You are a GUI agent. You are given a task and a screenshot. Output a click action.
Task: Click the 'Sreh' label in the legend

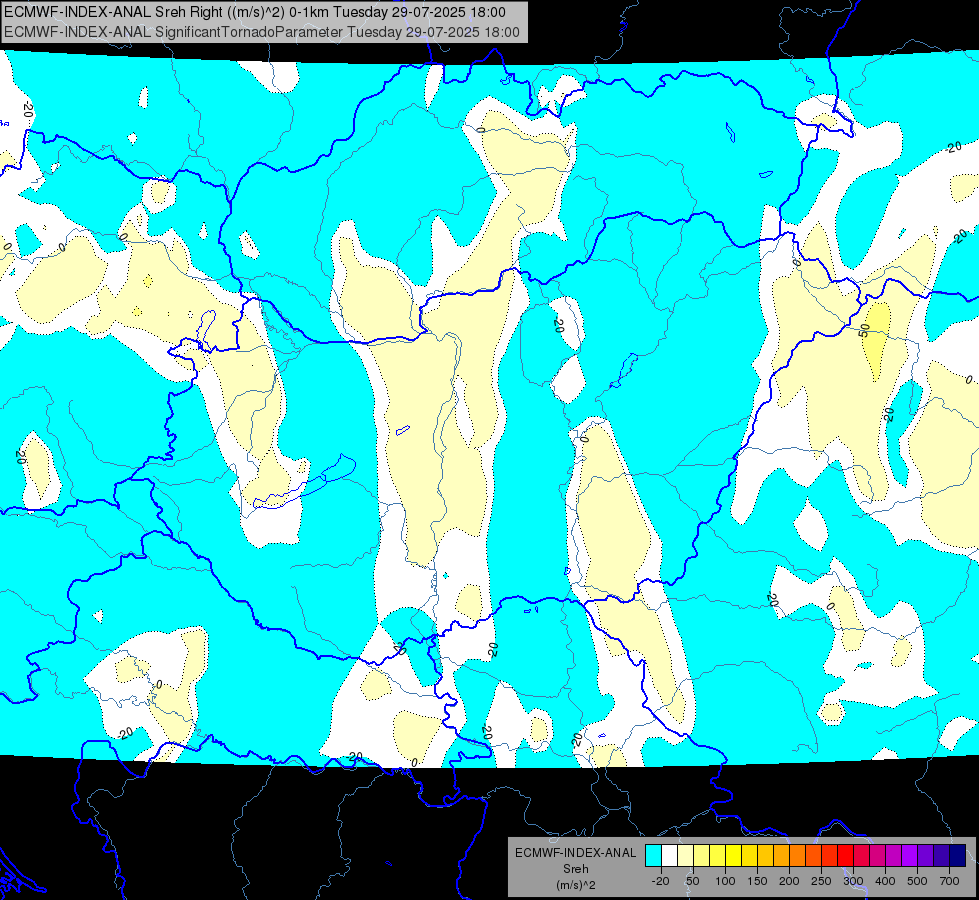point(575,869)
